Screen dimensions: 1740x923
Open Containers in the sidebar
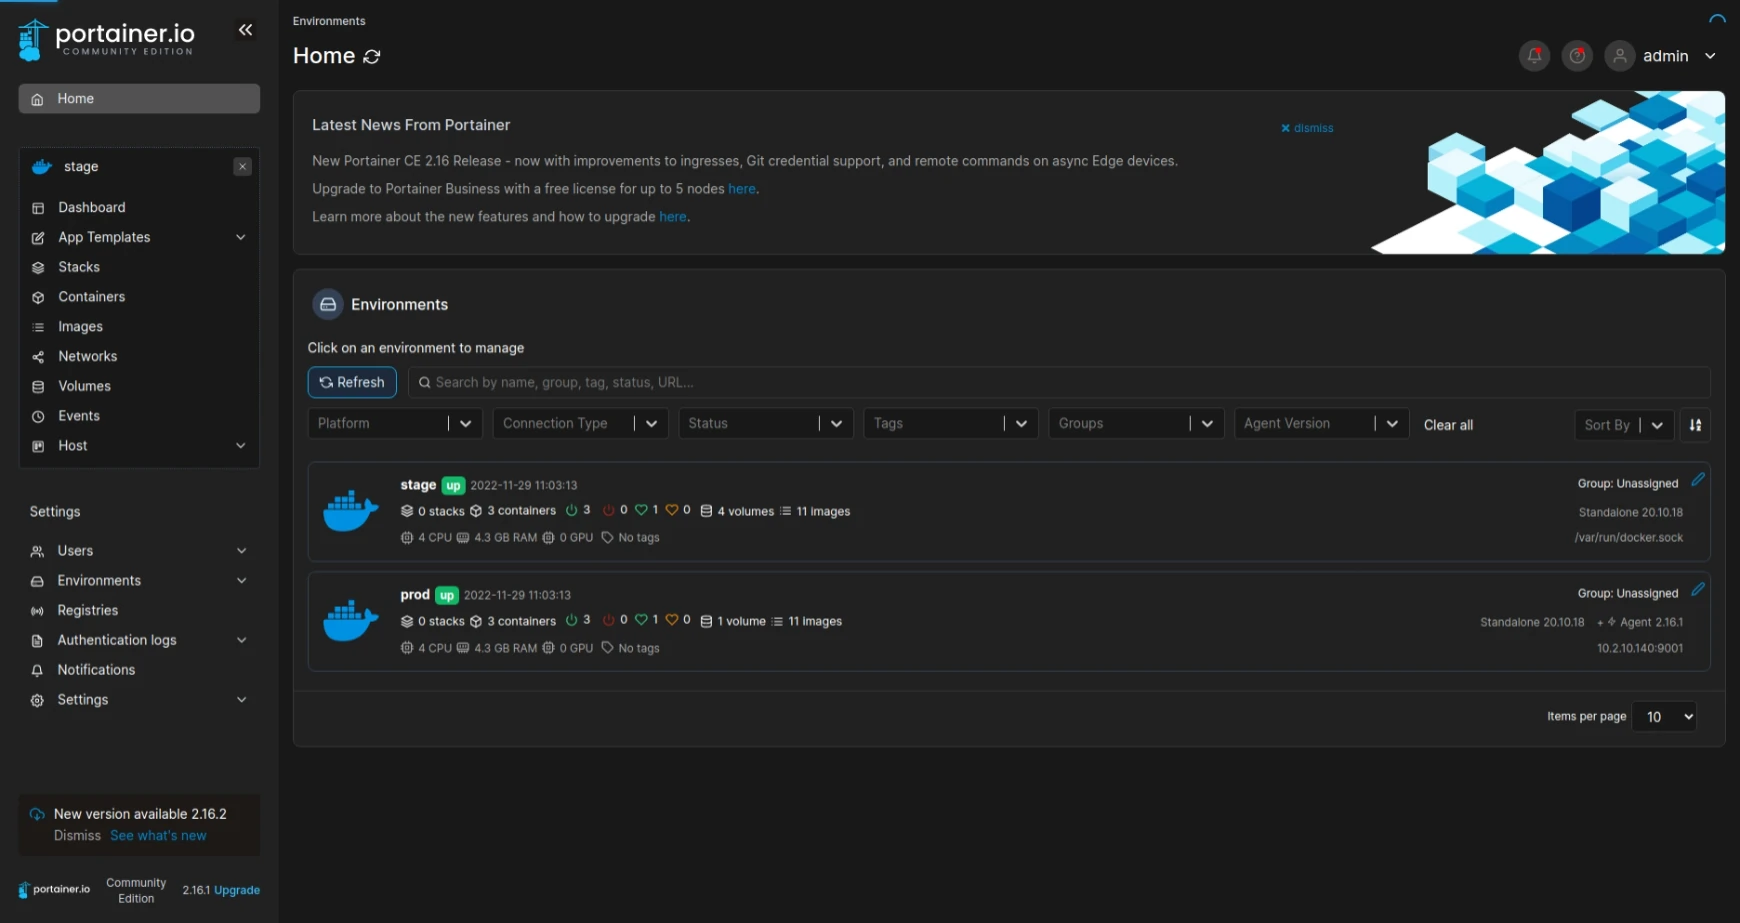point(91,297)
